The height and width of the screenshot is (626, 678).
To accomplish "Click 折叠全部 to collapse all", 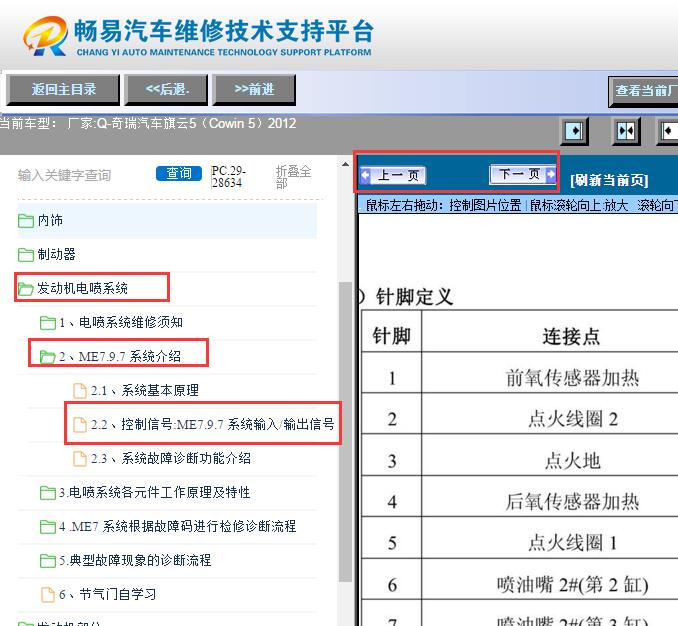I will tap(293, 176).
